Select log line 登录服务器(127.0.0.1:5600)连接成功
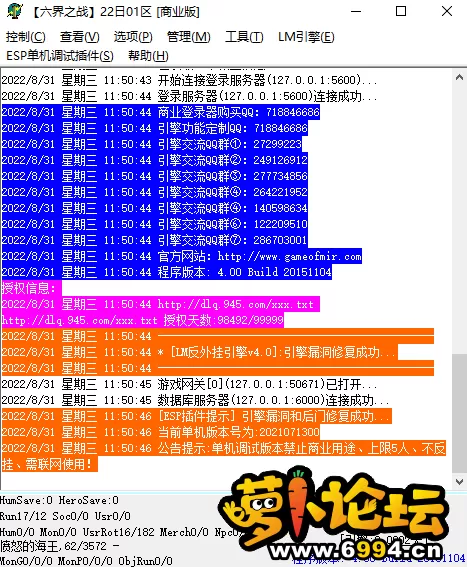Image resolution: width=467 pixels, height=567 pixels. pyautogui.click(x=190, y=96)
